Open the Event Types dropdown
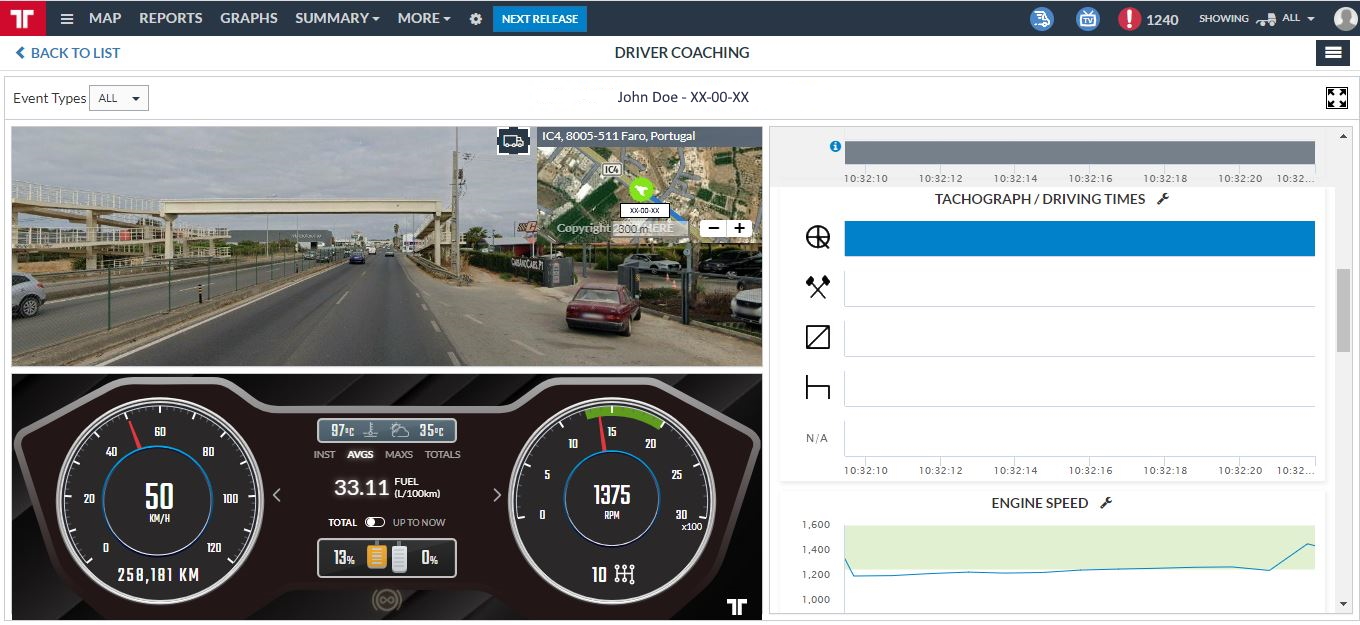This screenshot has height=625, width=1360. pyautogui.click(x=119, y=98)
